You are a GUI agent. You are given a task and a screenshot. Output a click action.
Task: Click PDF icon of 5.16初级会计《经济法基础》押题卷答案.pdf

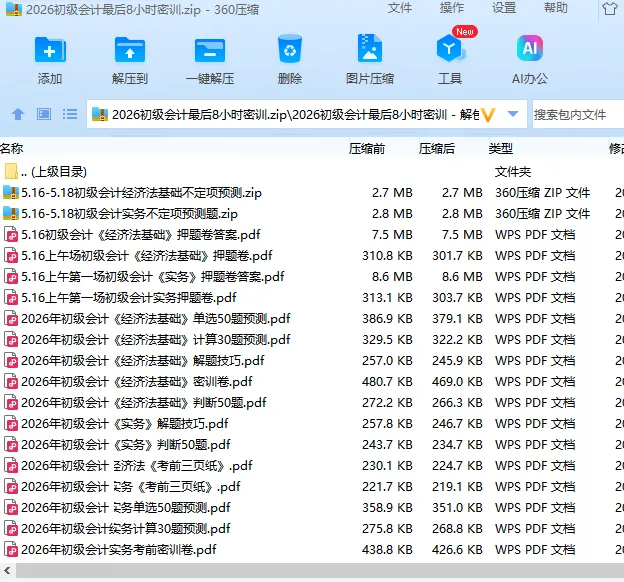(x=11, y=234)
